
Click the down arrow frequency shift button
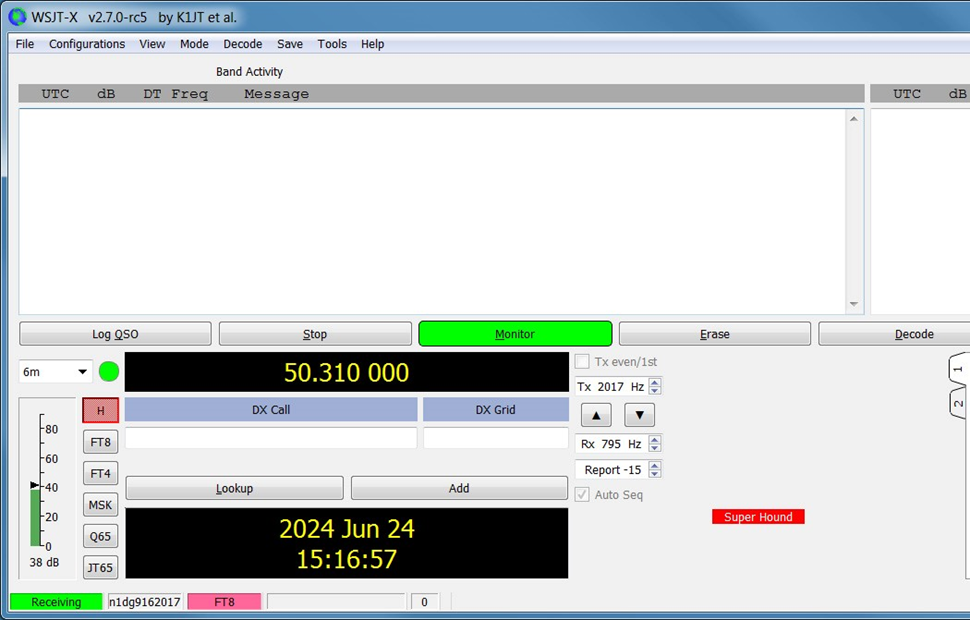pyautogui.click(x=640, y=415)
